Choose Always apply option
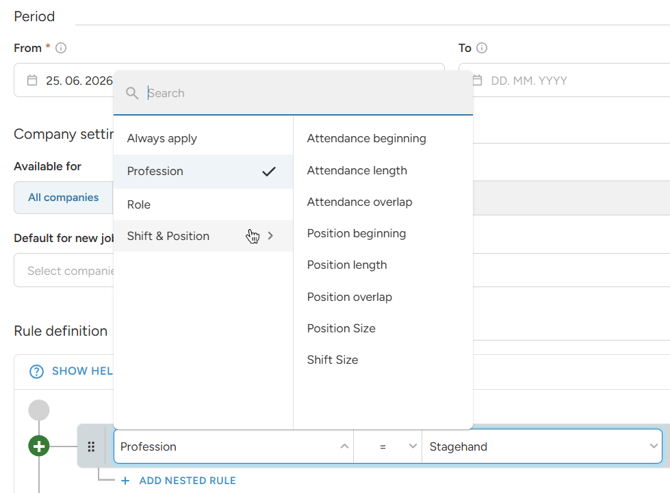 click(203, 138)
